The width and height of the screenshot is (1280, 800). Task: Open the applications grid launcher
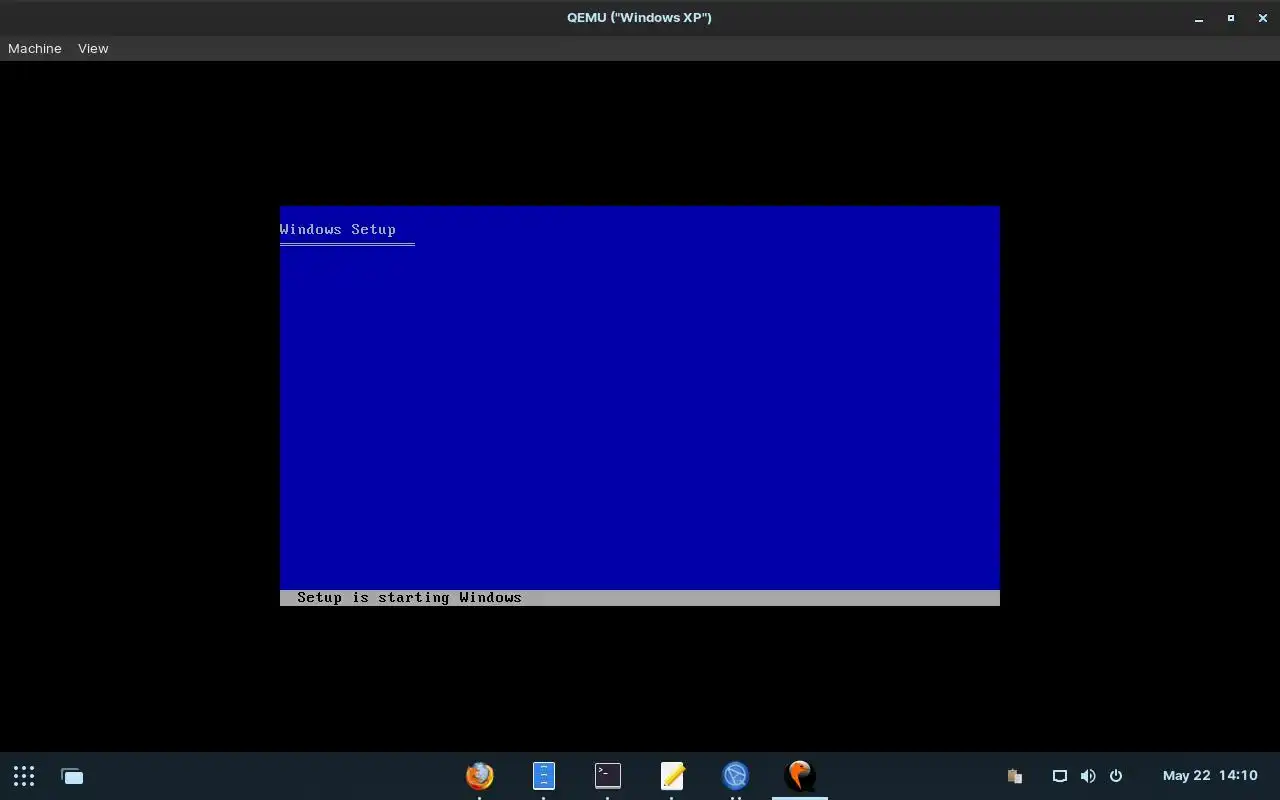pos(24,775)
